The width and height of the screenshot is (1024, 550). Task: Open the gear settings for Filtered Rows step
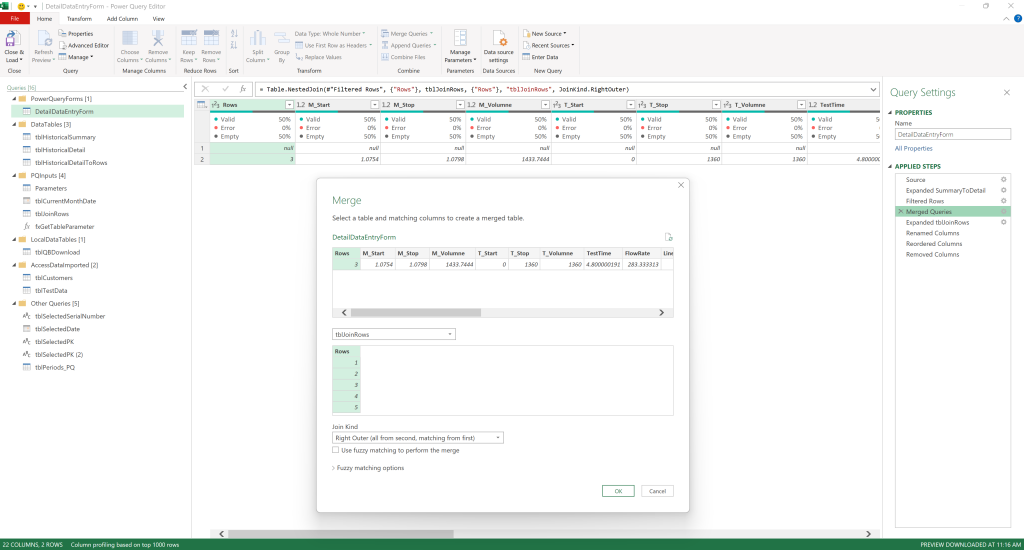tap(1004, 201)
